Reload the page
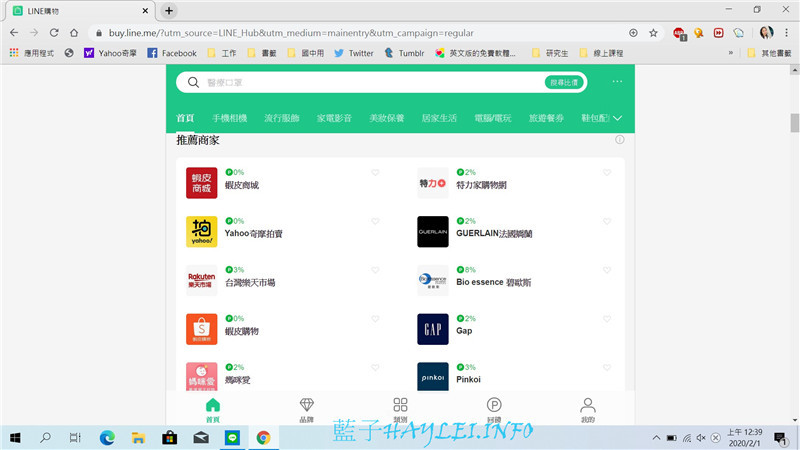 tap(54, 33)
